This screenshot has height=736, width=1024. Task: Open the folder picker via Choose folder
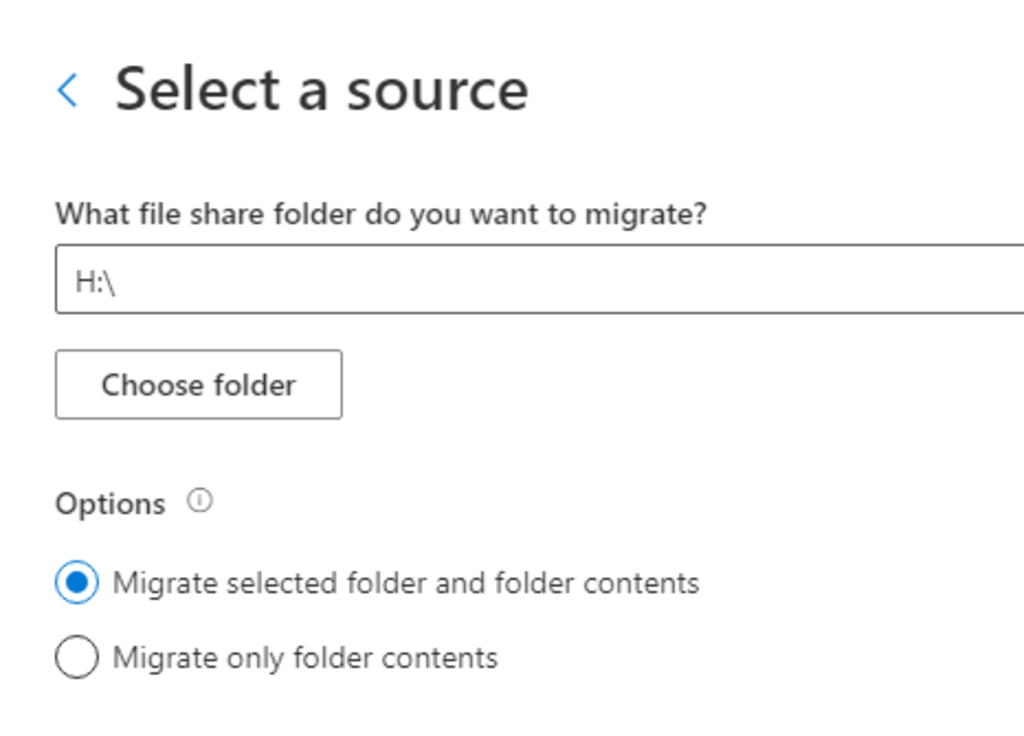click(x=197, y=385)
